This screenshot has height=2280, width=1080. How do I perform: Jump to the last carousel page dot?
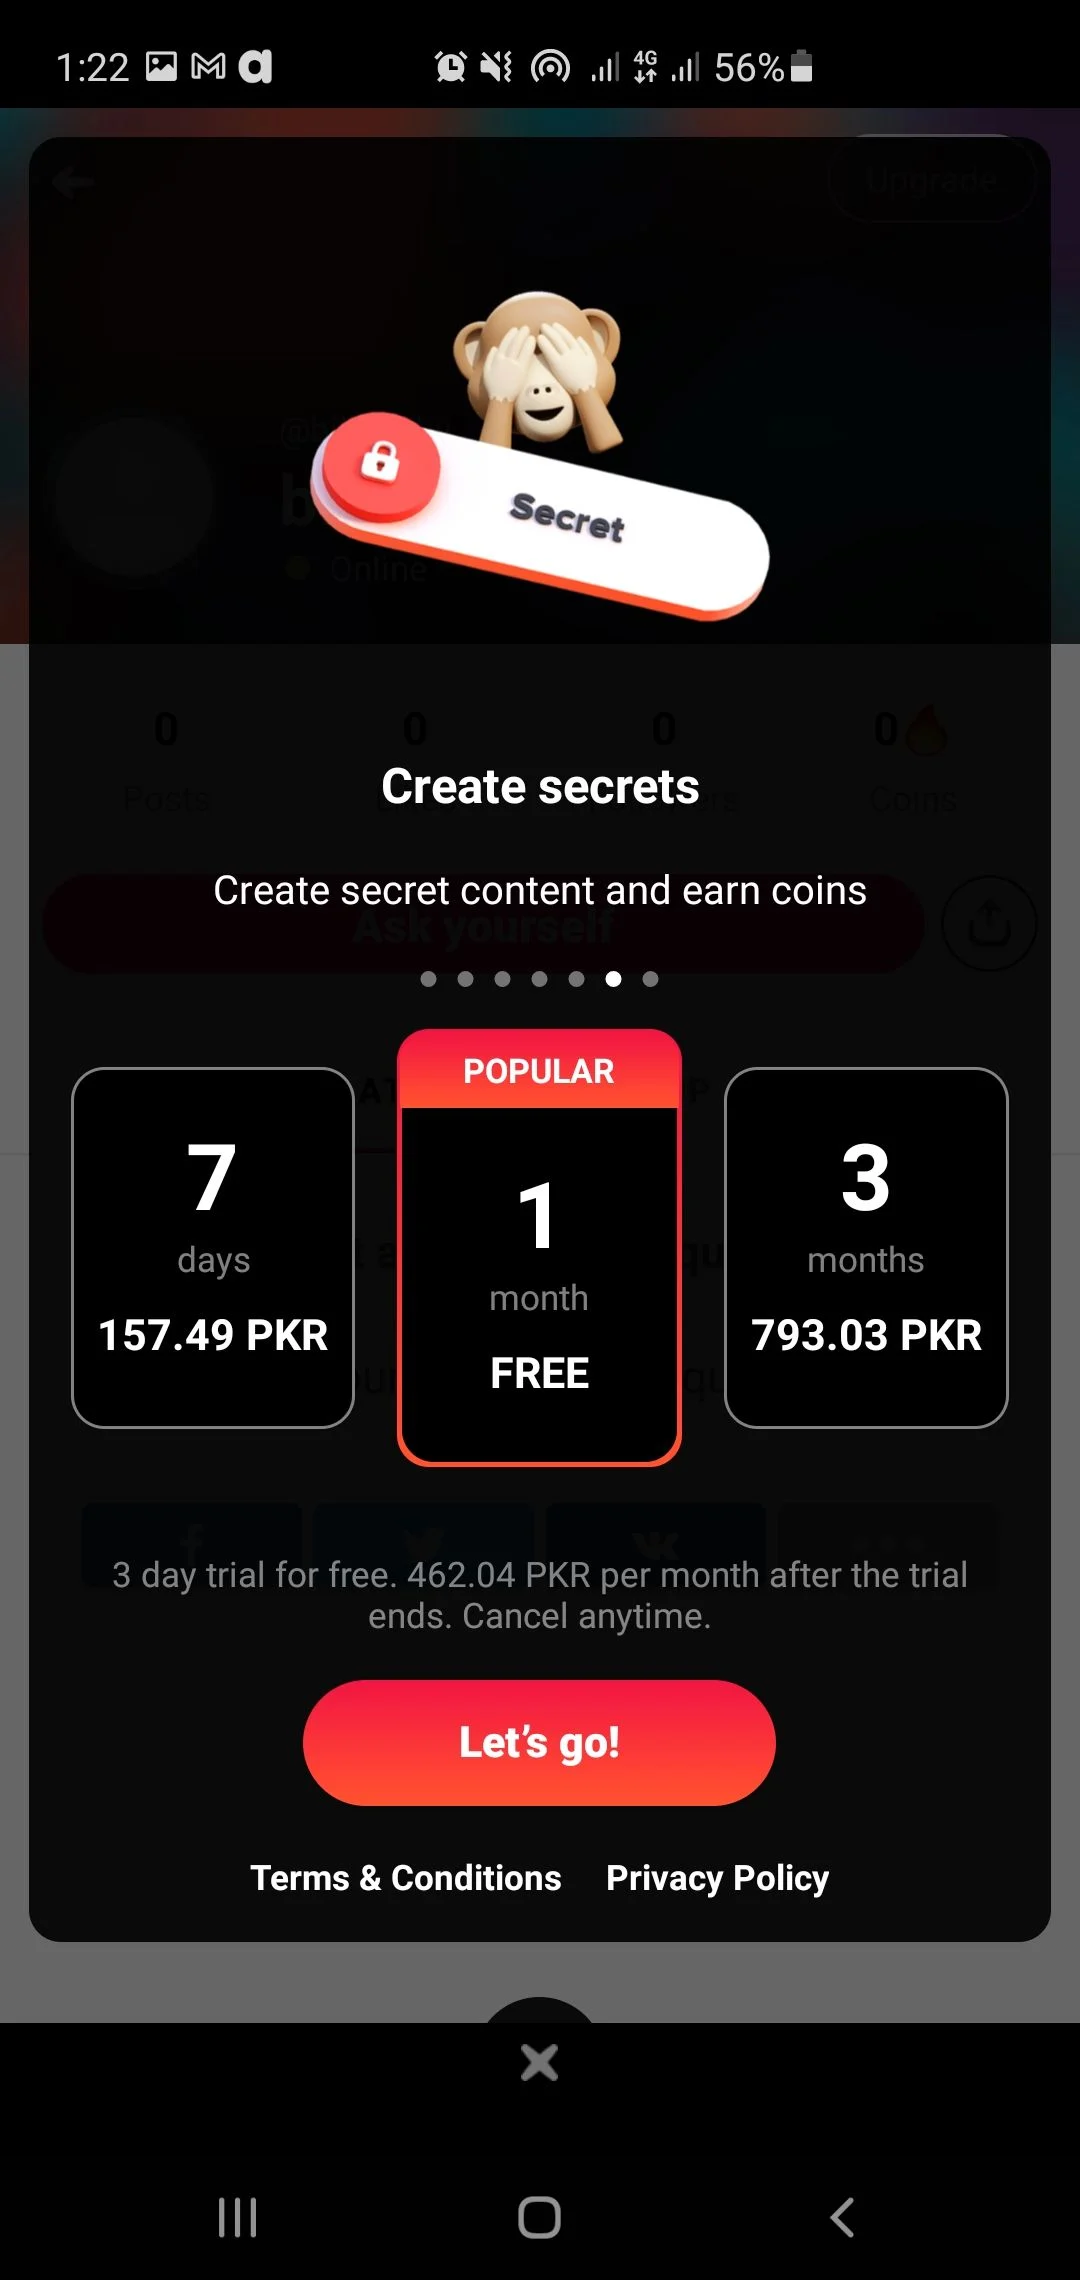(x=650, y=979)
